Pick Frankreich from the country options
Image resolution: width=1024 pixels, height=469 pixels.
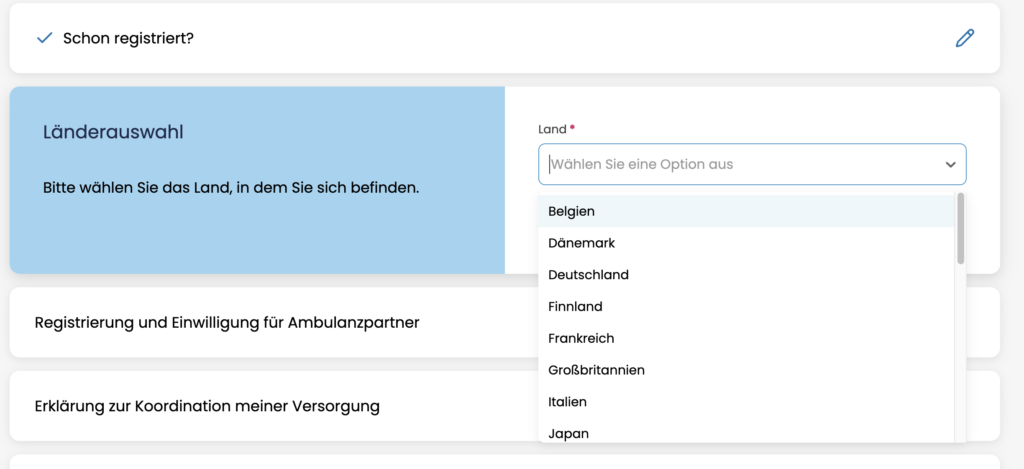(746, 338)
